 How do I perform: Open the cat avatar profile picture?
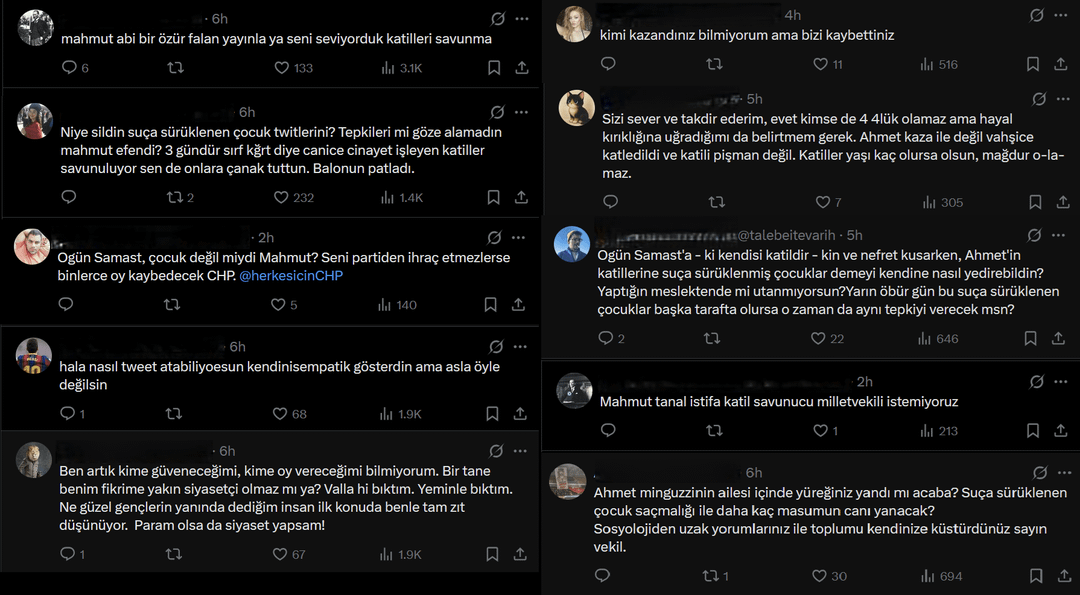[x=577, y=107]
